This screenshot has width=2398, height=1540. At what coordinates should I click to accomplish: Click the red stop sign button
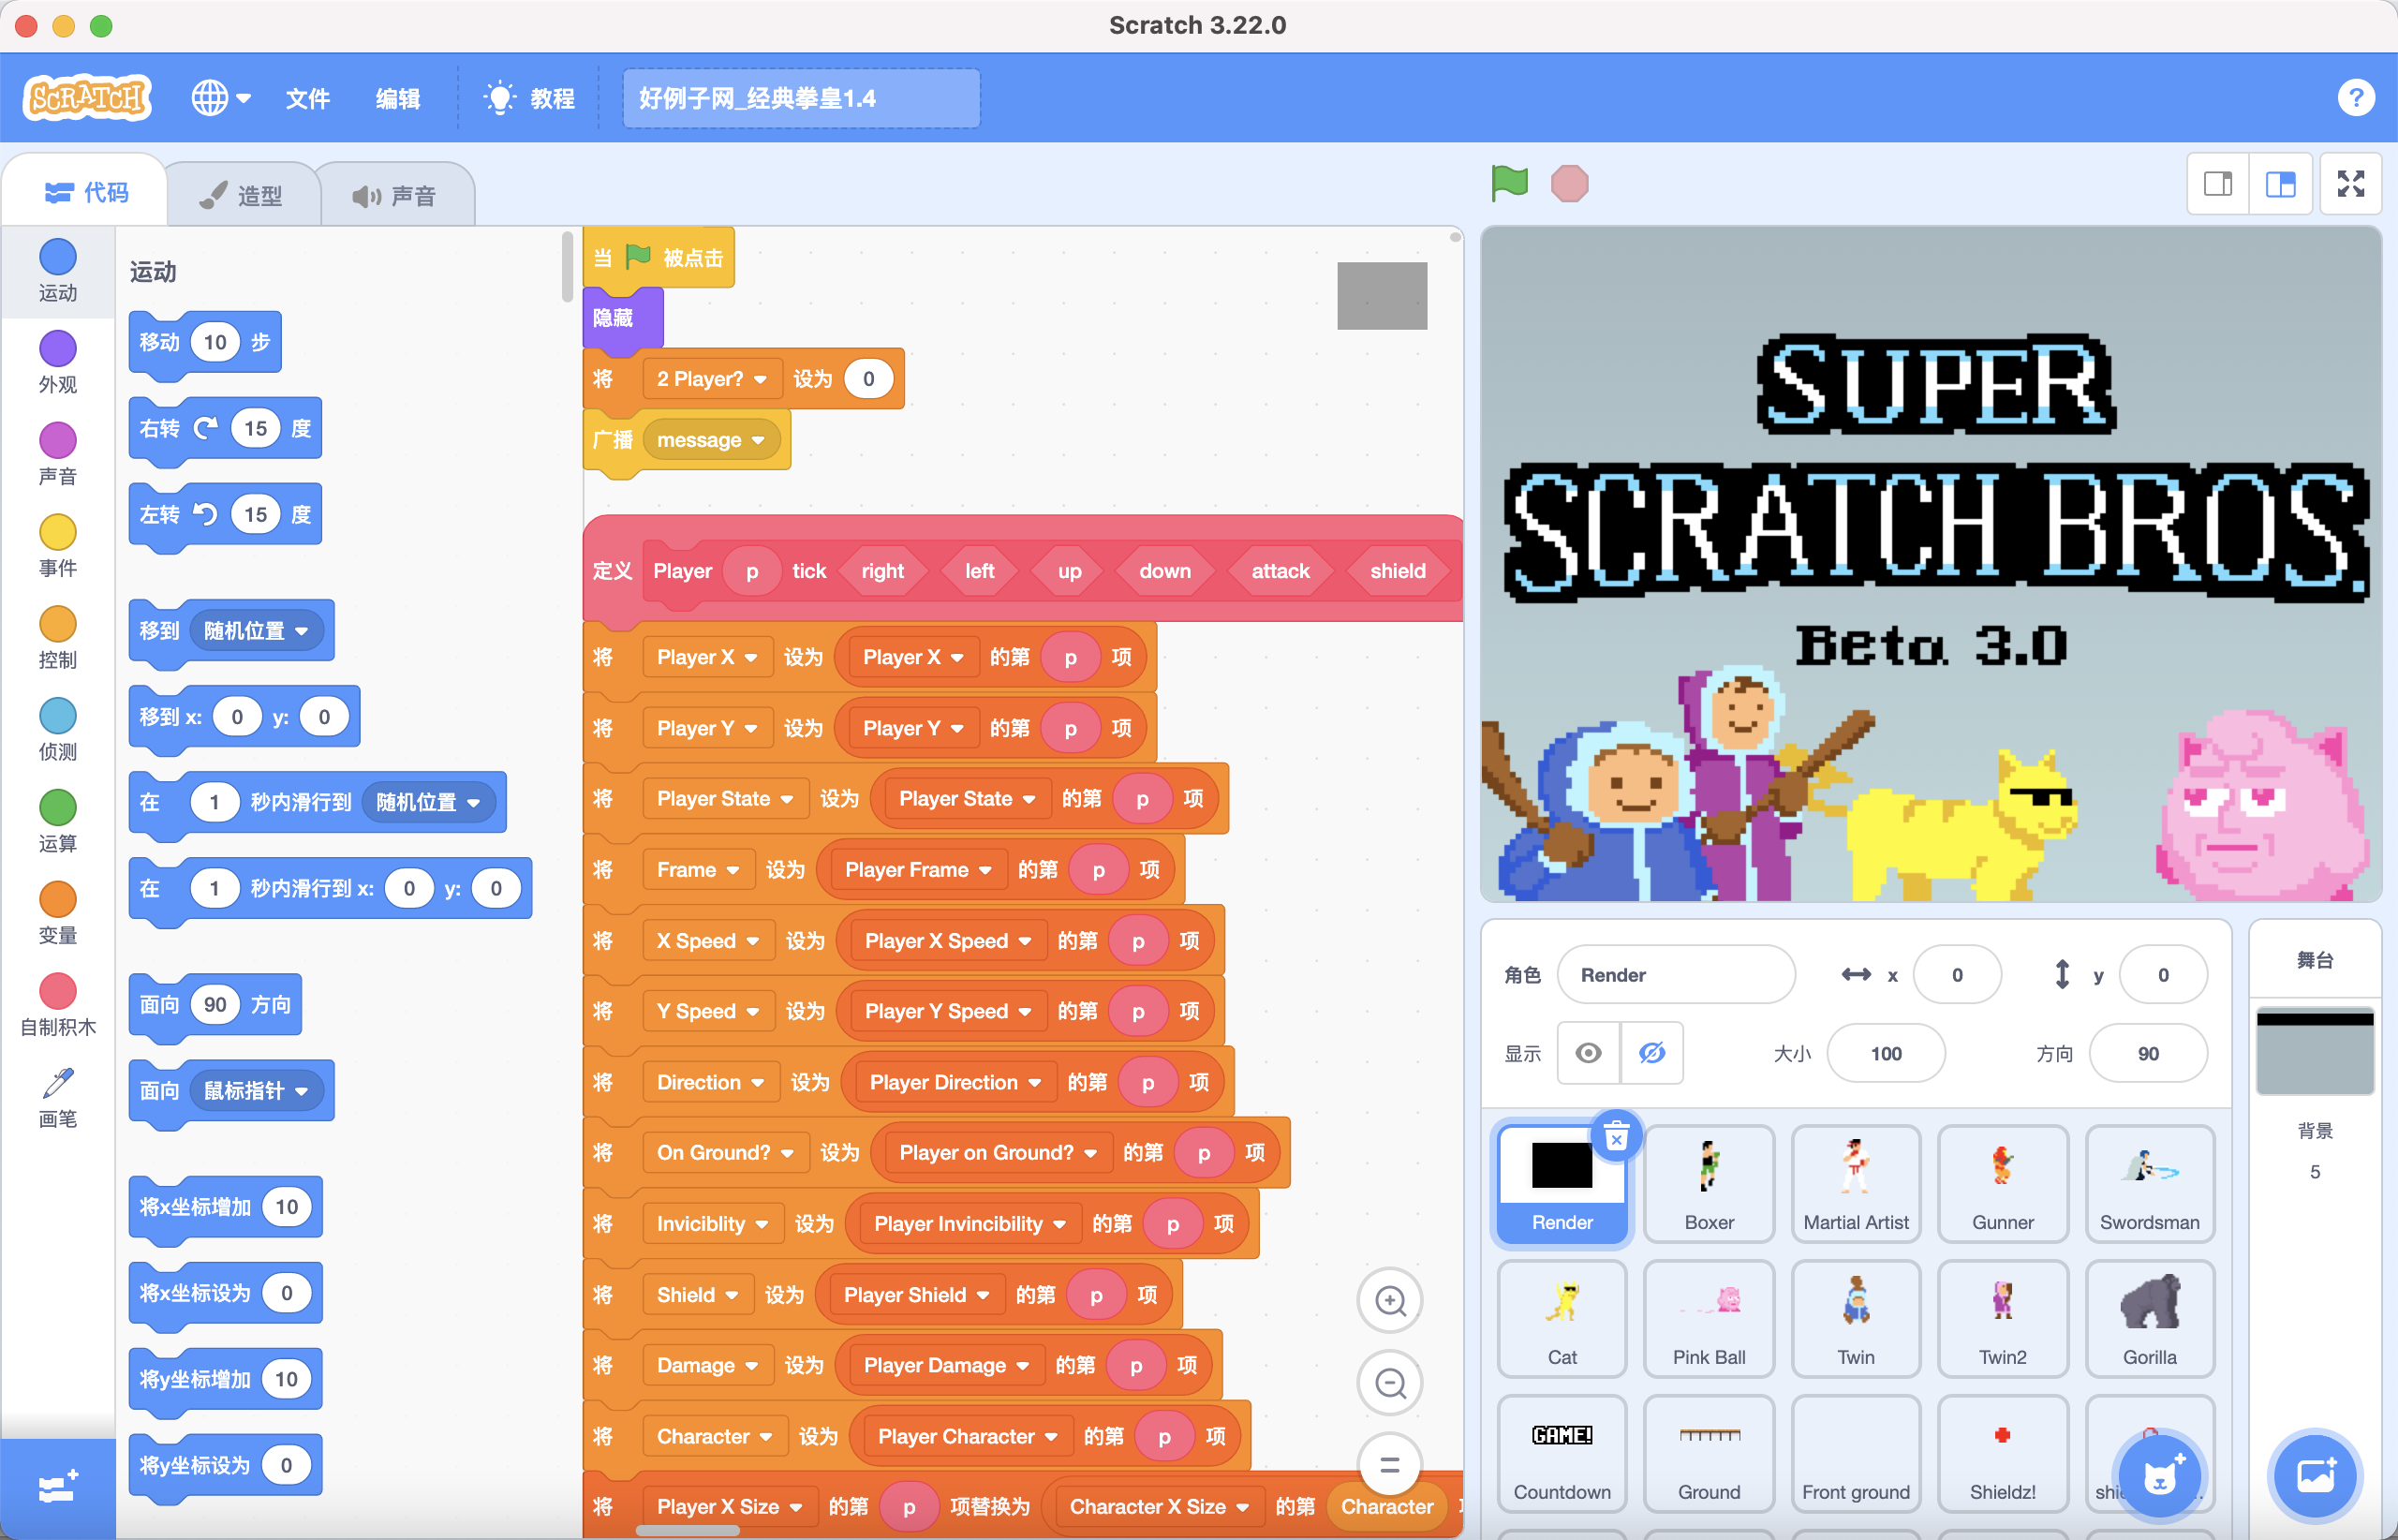click(1569, 183)
